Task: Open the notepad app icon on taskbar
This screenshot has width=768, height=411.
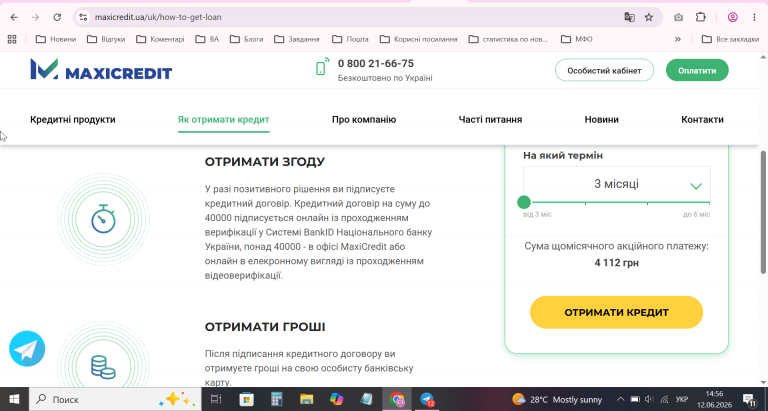Action: (x=366, y=399)
